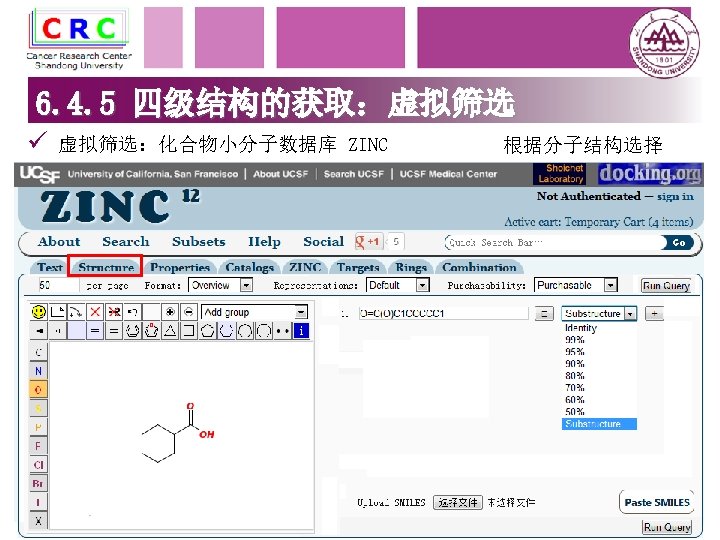Switch to the Properties tab
Viewport: 720px width, 540px height.
[x=180, y=267]
